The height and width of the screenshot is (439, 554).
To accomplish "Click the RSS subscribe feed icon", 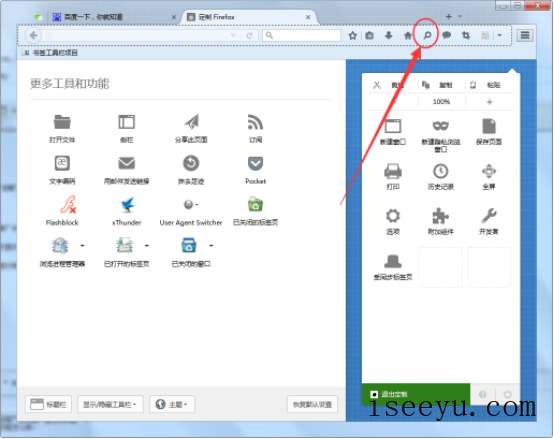I will coord(255,122).
